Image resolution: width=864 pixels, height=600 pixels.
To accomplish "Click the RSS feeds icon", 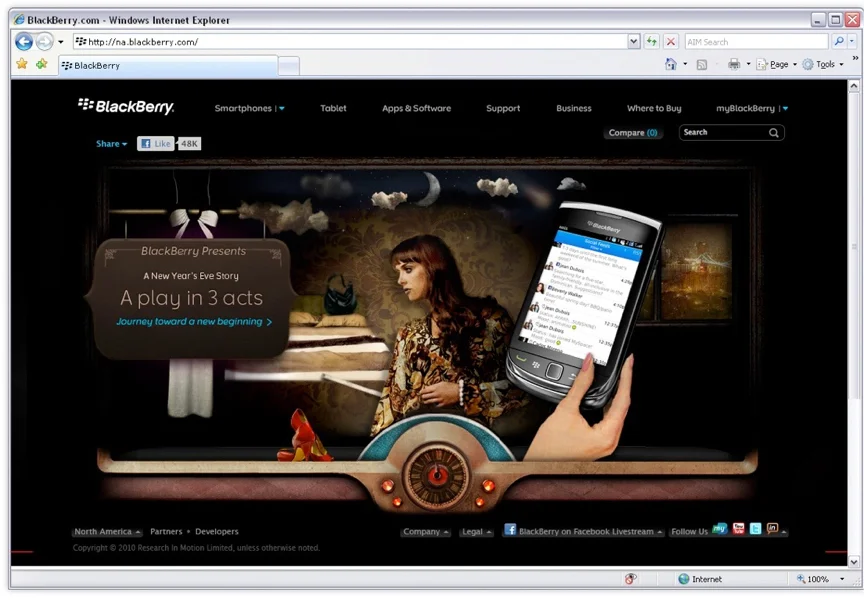I will pyautogui.click(x=701, y=64).
